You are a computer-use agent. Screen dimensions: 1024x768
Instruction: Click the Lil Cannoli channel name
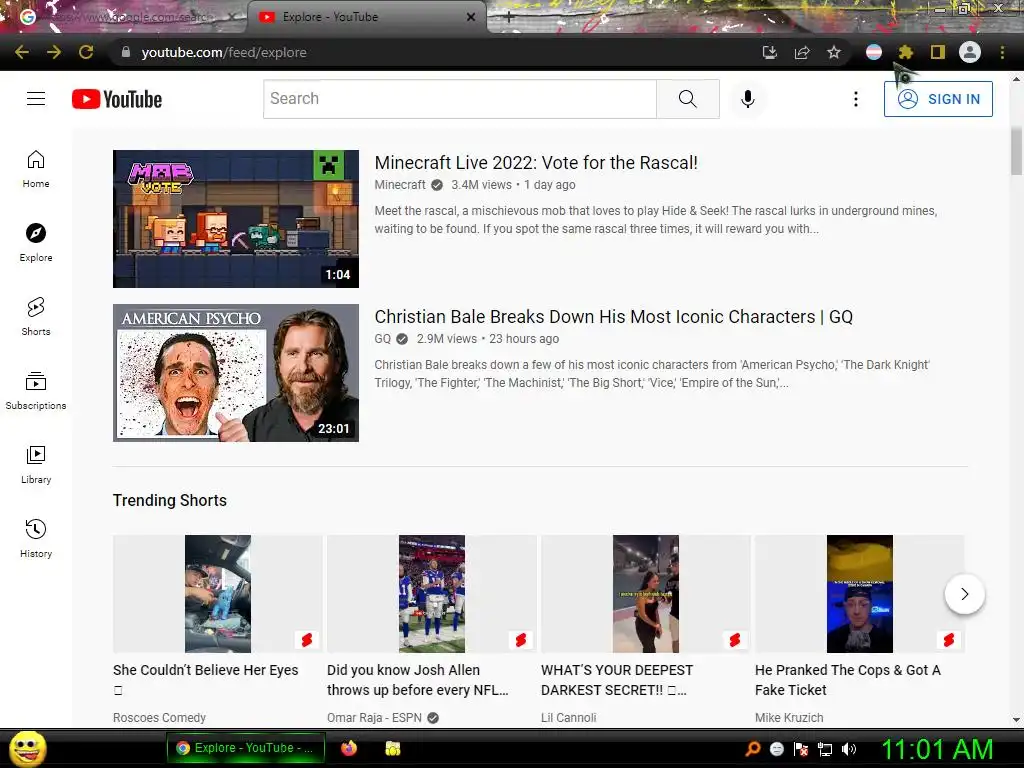[569, 718]
